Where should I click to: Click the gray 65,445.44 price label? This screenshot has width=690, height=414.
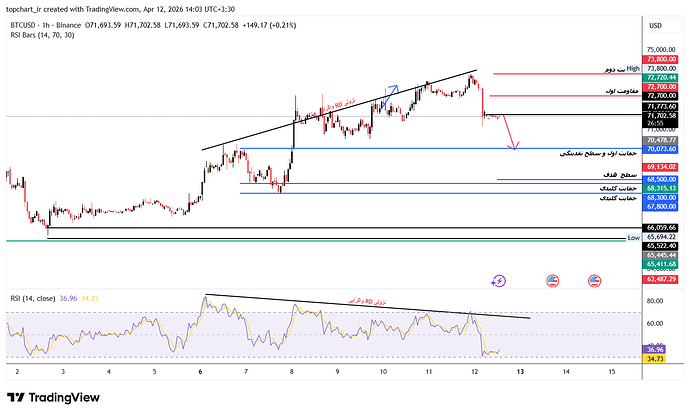point(660,255)
